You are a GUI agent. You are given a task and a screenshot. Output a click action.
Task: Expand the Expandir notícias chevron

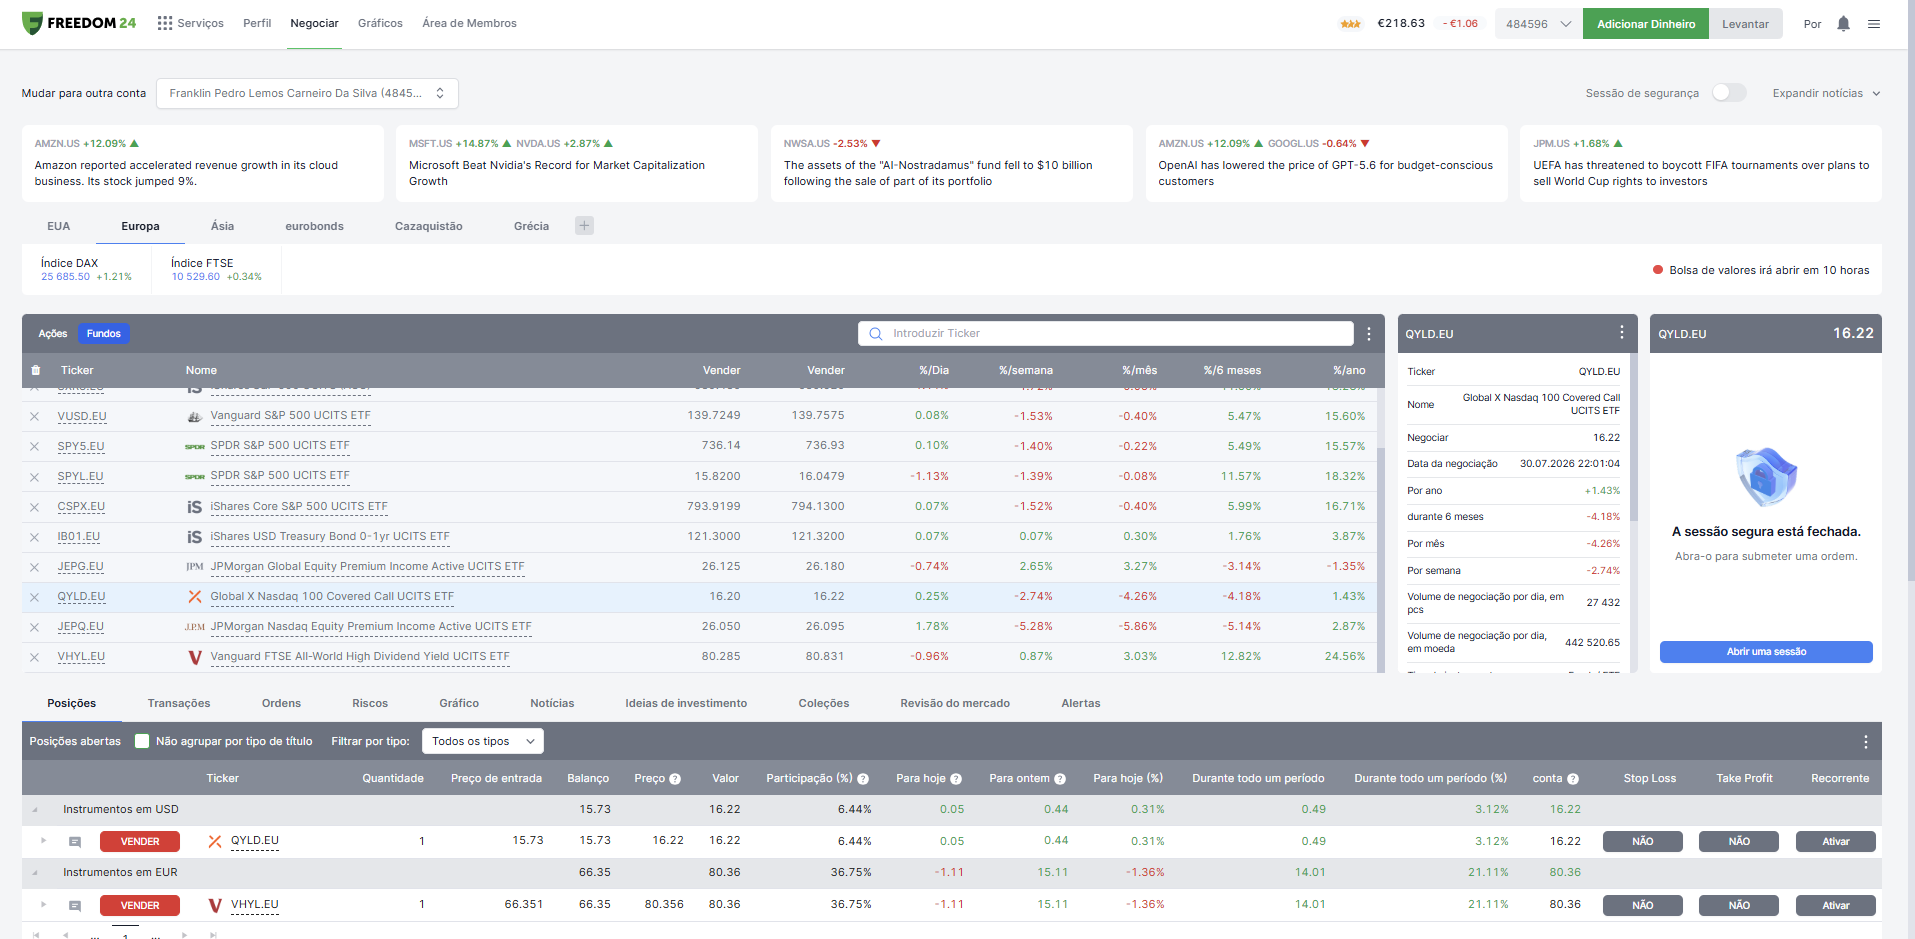pyautogui.click(x=1876, y=94)
